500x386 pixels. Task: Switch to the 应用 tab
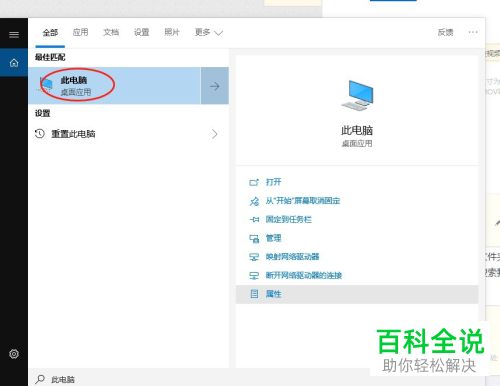pyautogui.click(x=81, y=32)
